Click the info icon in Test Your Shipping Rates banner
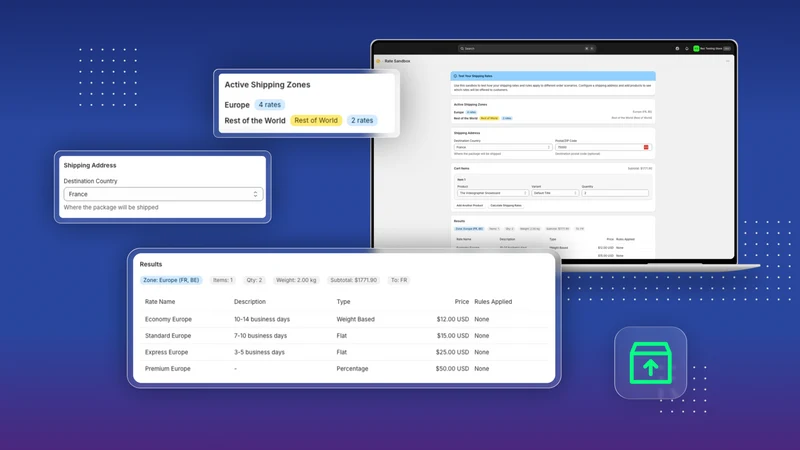 pos(455,76)
